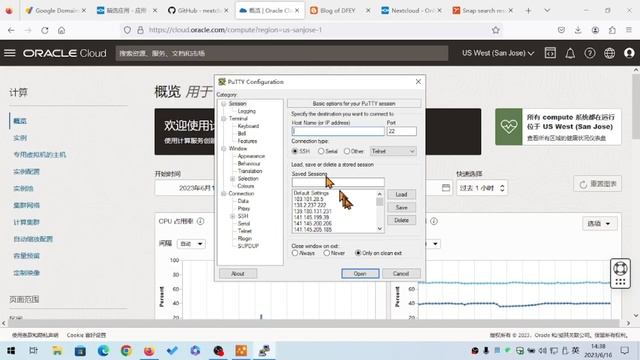Select Logging in PuTTY category tree

247,111
